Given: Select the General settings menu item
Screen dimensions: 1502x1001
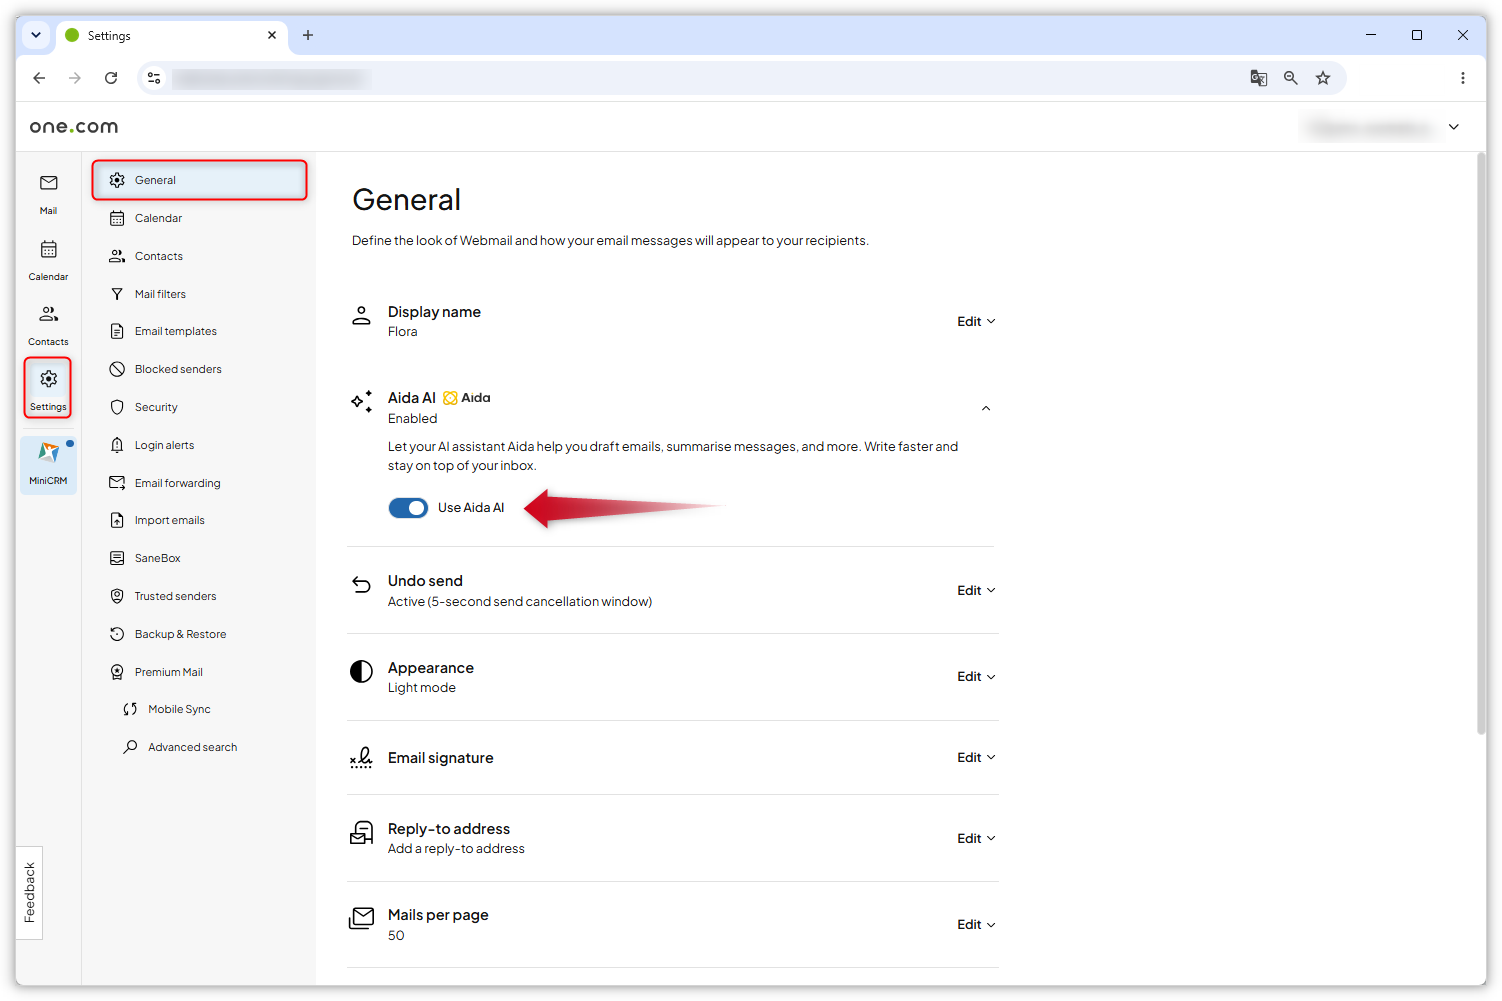Looking at the screenshot, I should 200,180.
